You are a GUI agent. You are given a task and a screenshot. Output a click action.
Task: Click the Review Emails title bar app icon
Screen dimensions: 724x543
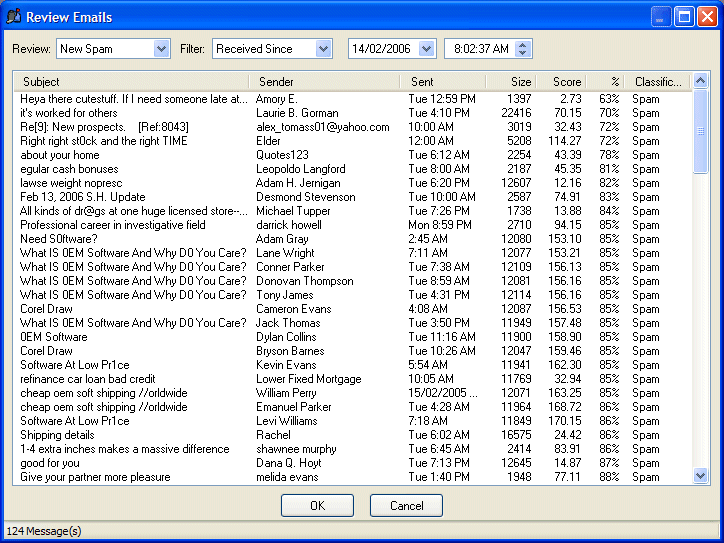point(14,17)
